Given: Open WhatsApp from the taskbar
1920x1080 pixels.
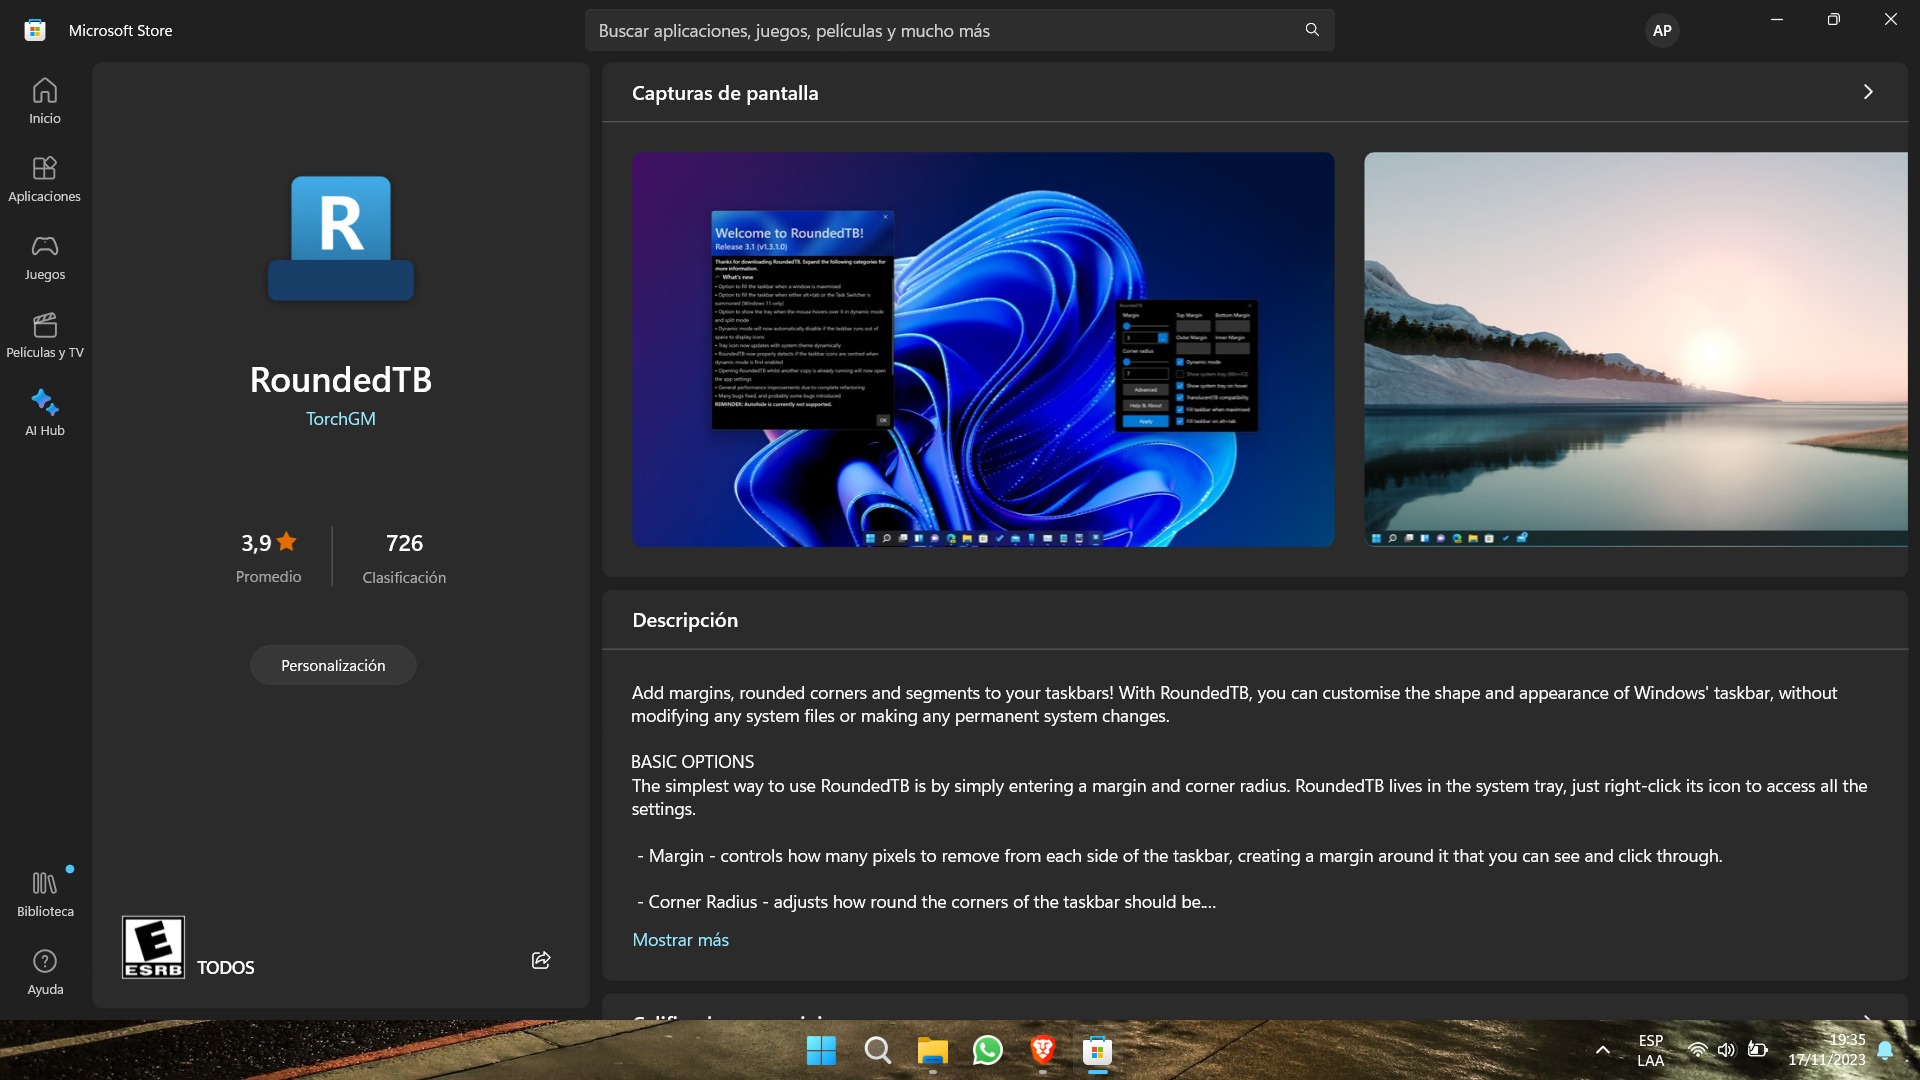Looking at the screenshot, I should pos(987,1050).
